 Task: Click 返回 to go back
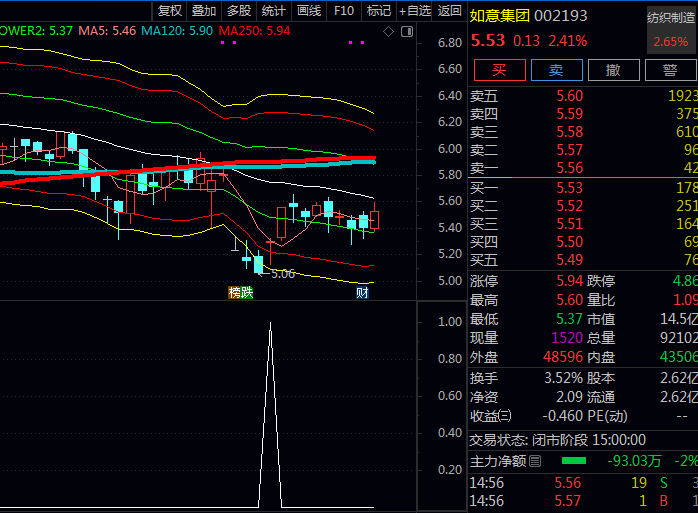(x=450, y=10)
